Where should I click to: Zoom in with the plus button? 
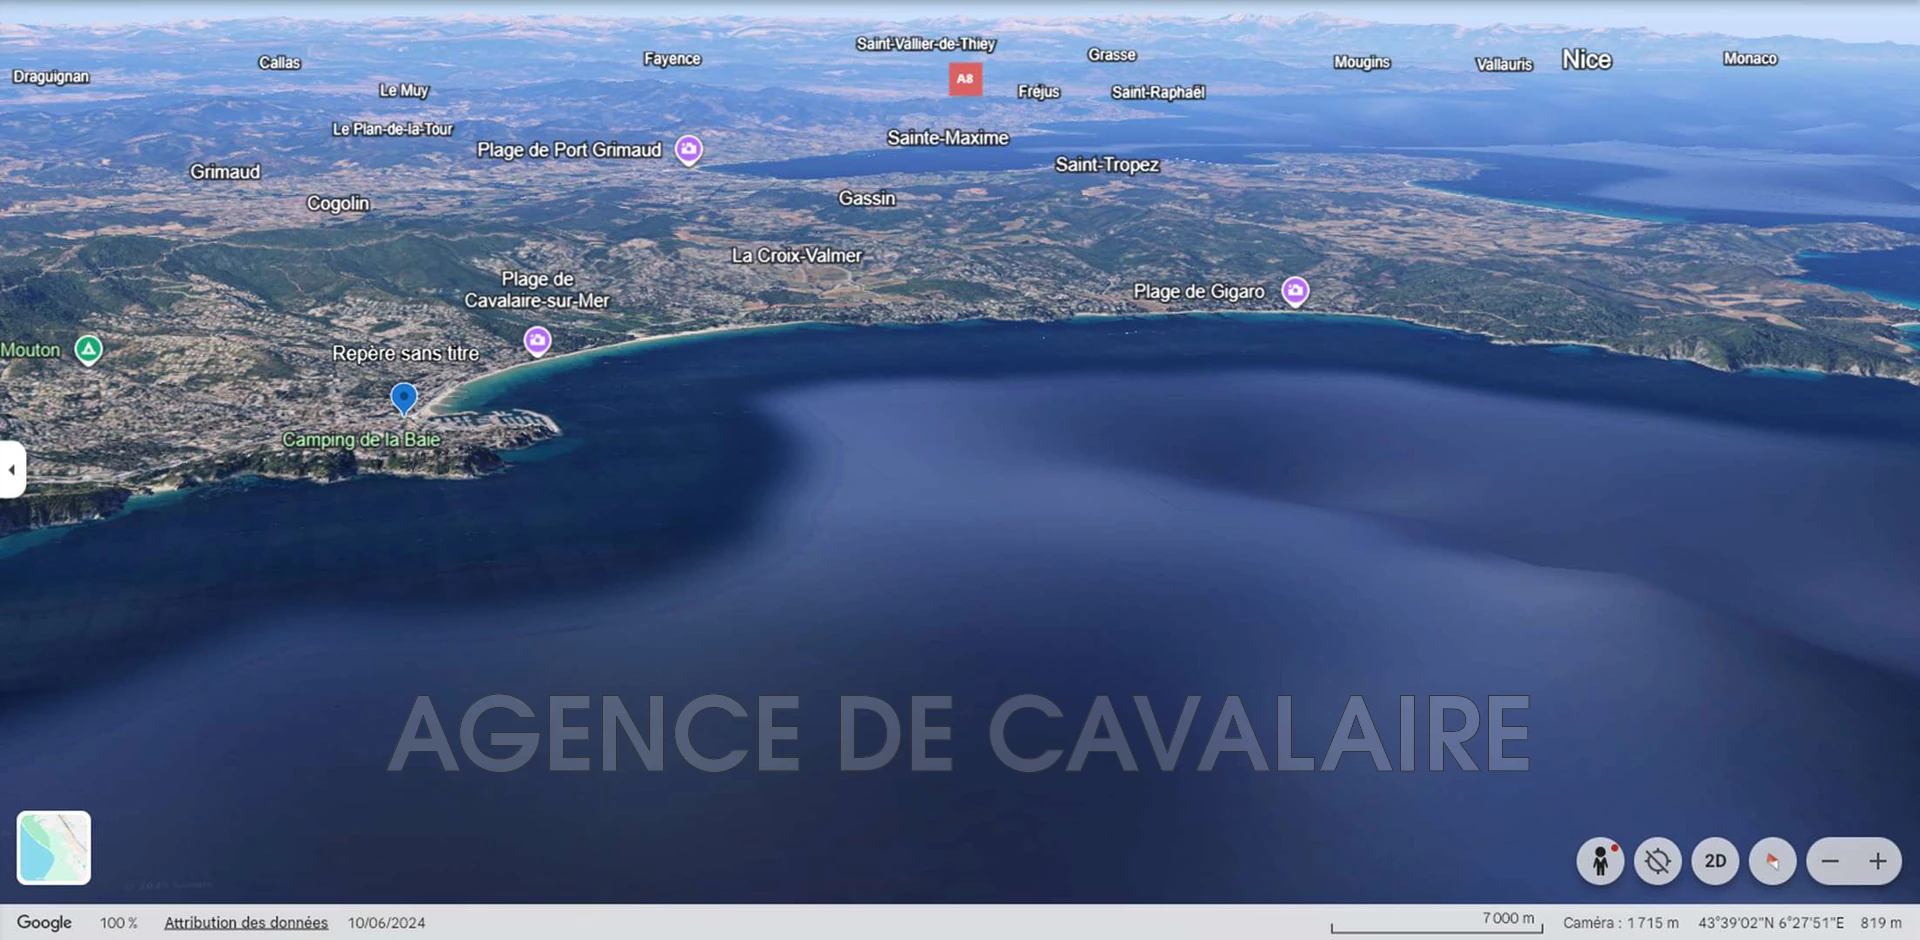1878,861
